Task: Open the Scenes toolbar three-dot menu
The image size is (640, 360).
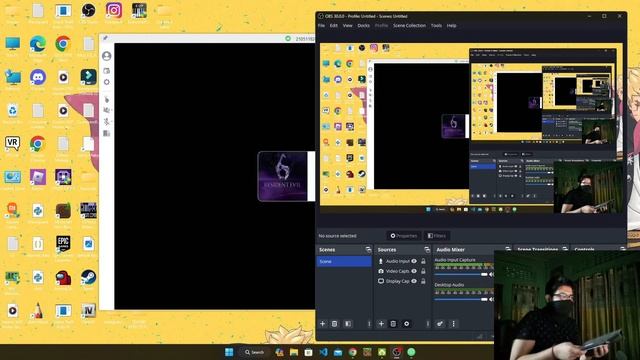Action: (x=369, y=324)
